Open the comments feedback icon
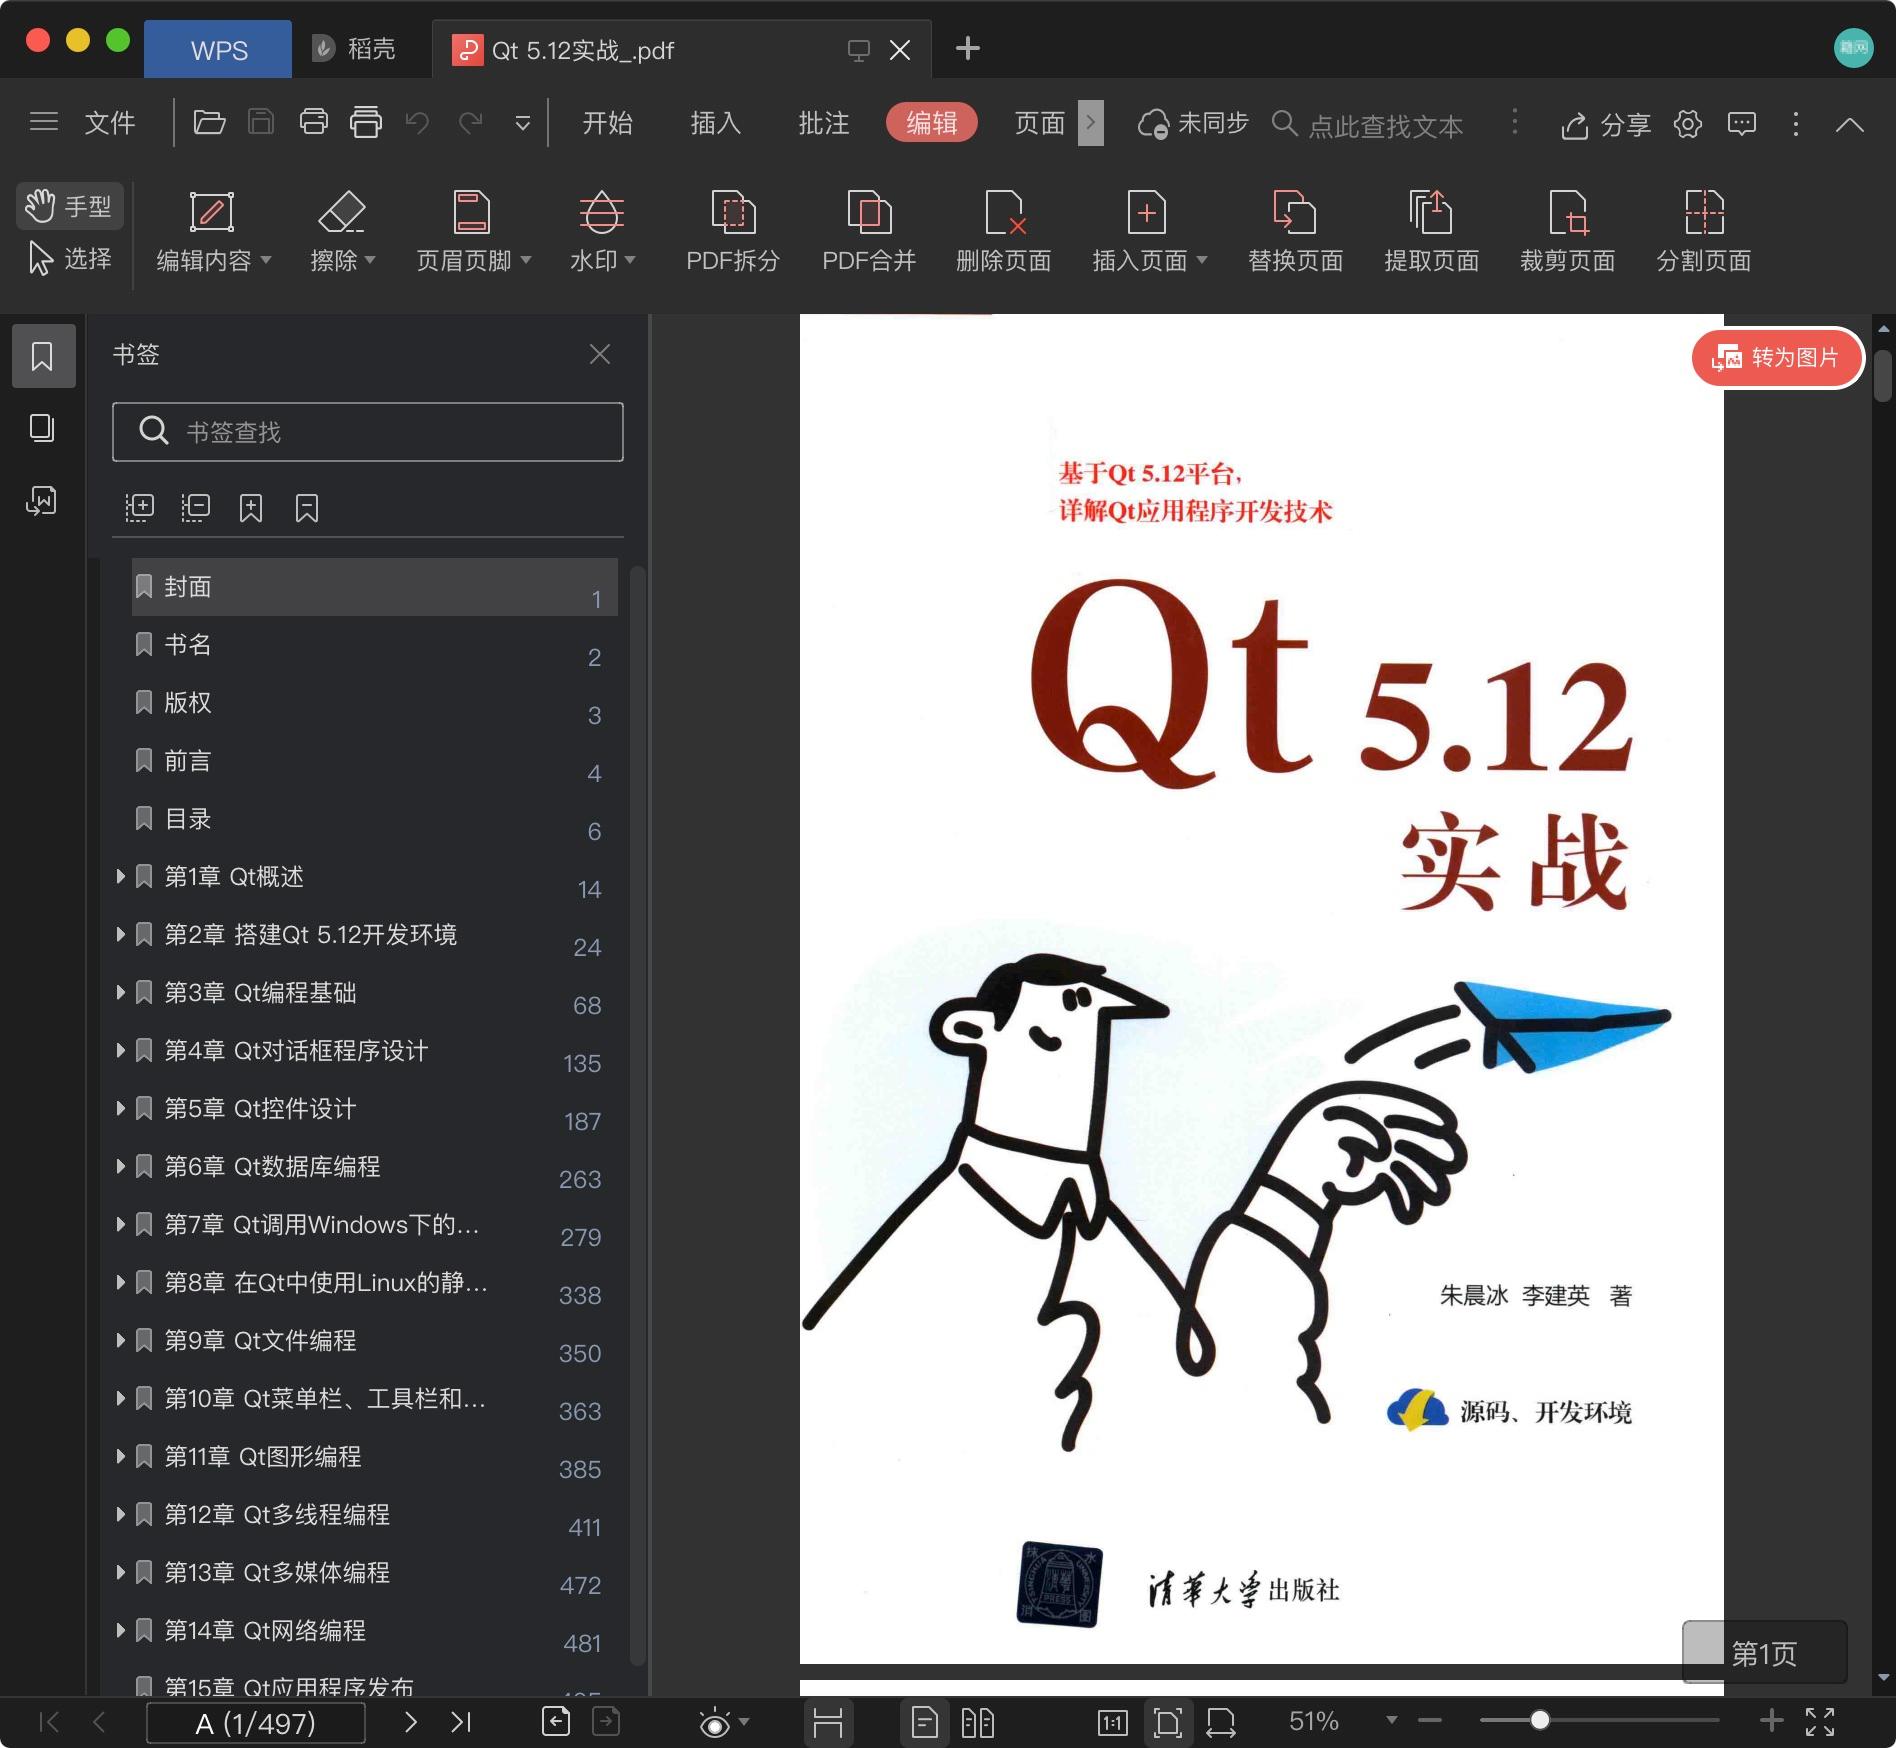The height and width of the screenshot is (1748, 1896). point(1742,124)
